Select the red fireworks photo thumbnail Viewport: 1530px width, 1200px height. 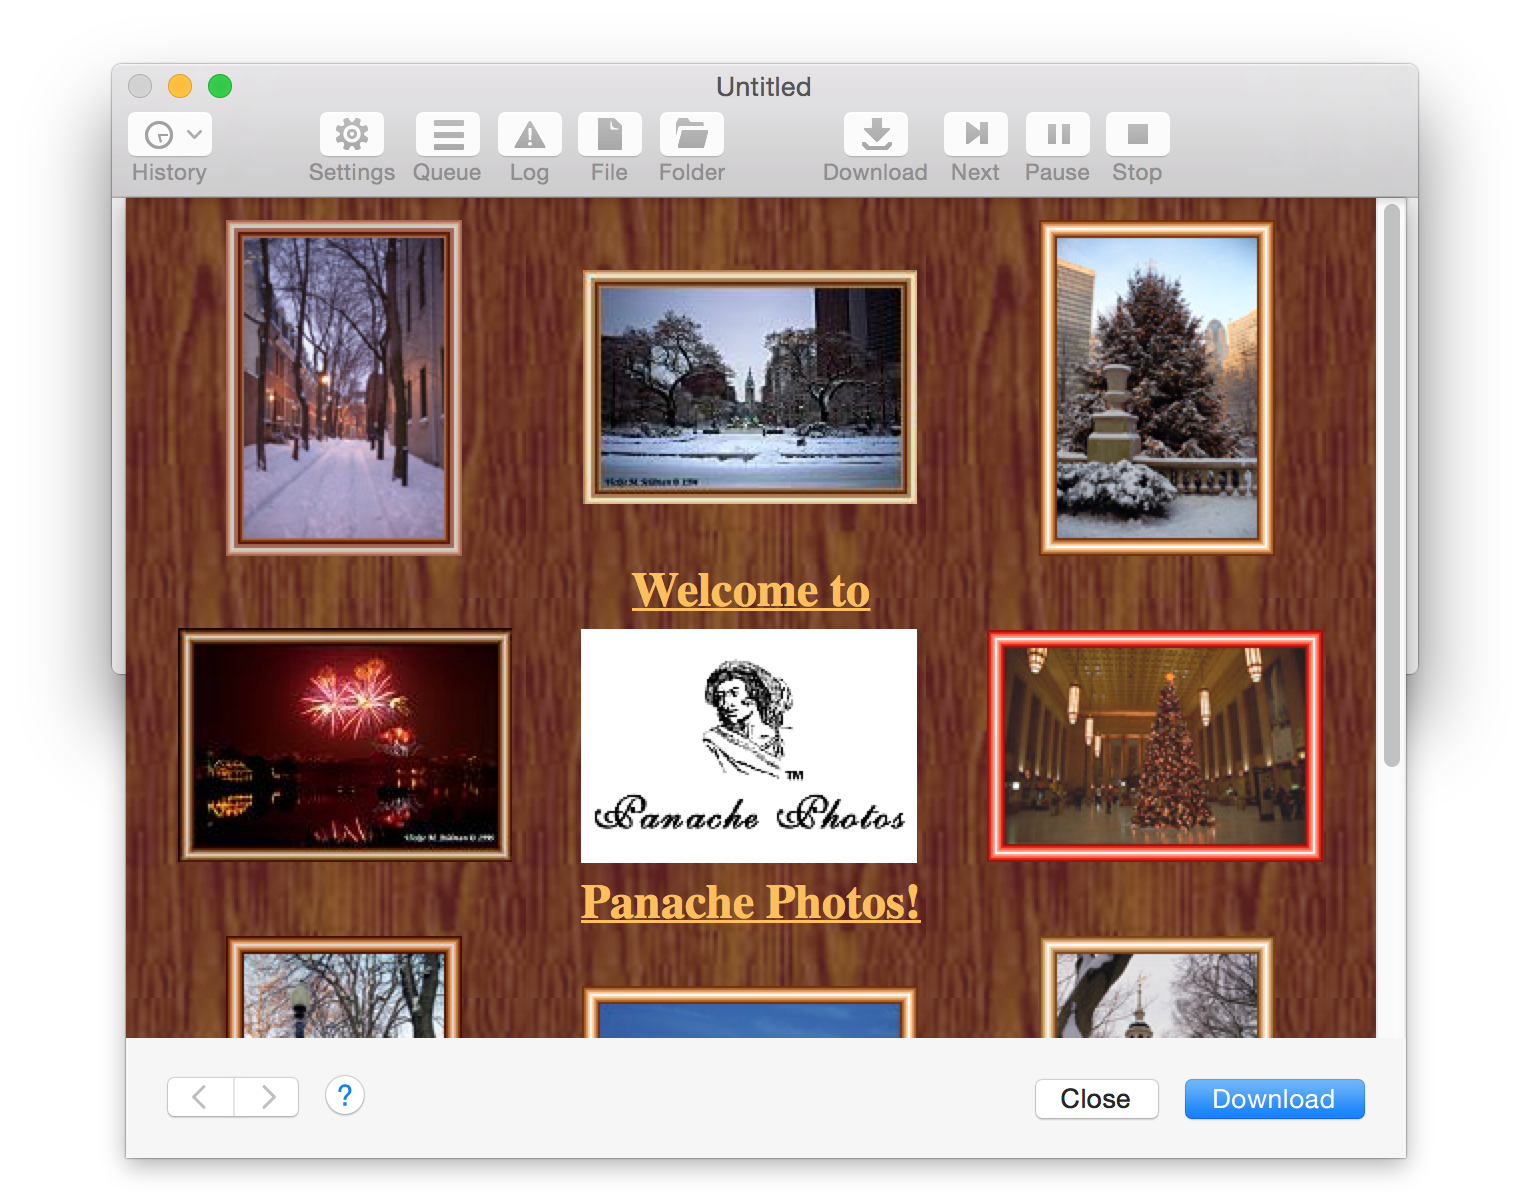345,745
